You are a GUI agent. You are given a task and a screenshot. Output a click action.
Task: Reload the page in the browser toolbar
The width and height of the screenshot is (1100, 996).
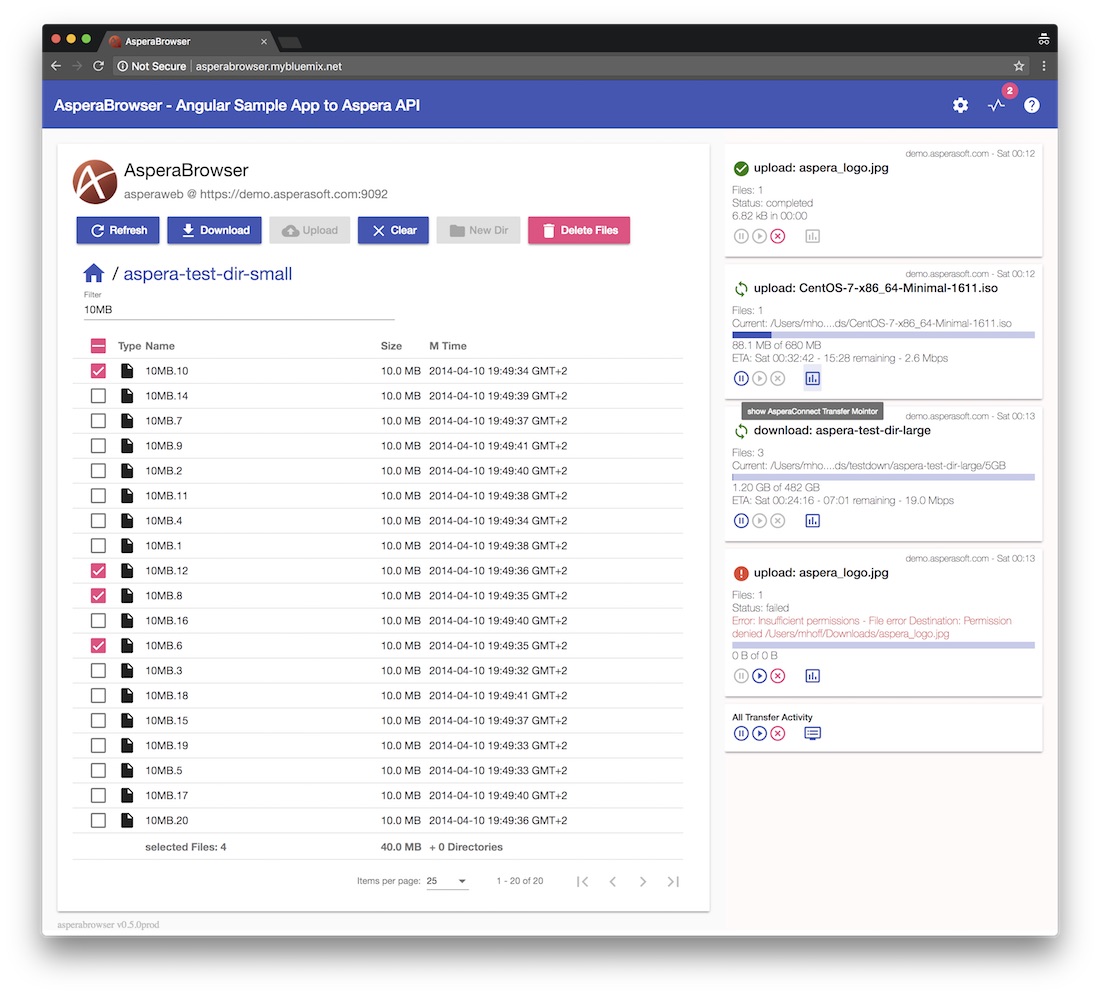pos(98,66)
